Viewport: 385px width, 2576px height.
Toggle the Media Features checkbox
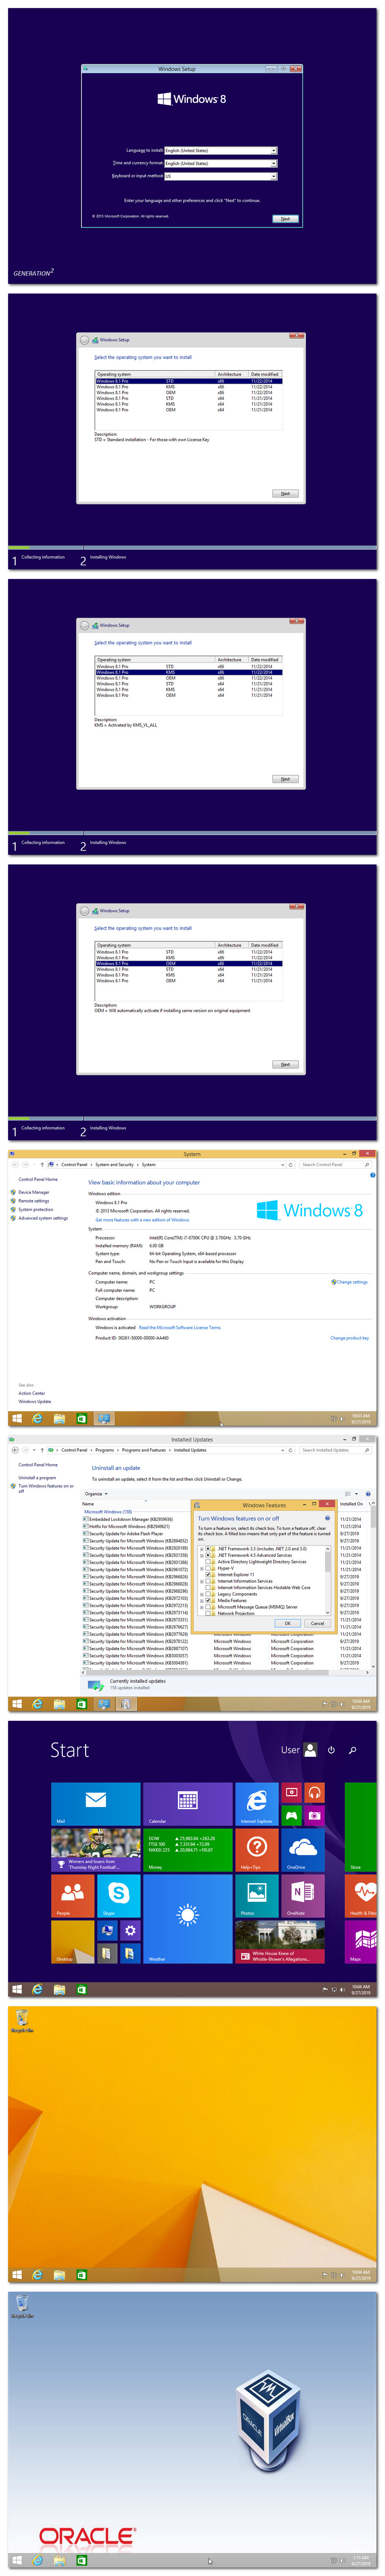pyautogui.click(x=208, y=1600)
